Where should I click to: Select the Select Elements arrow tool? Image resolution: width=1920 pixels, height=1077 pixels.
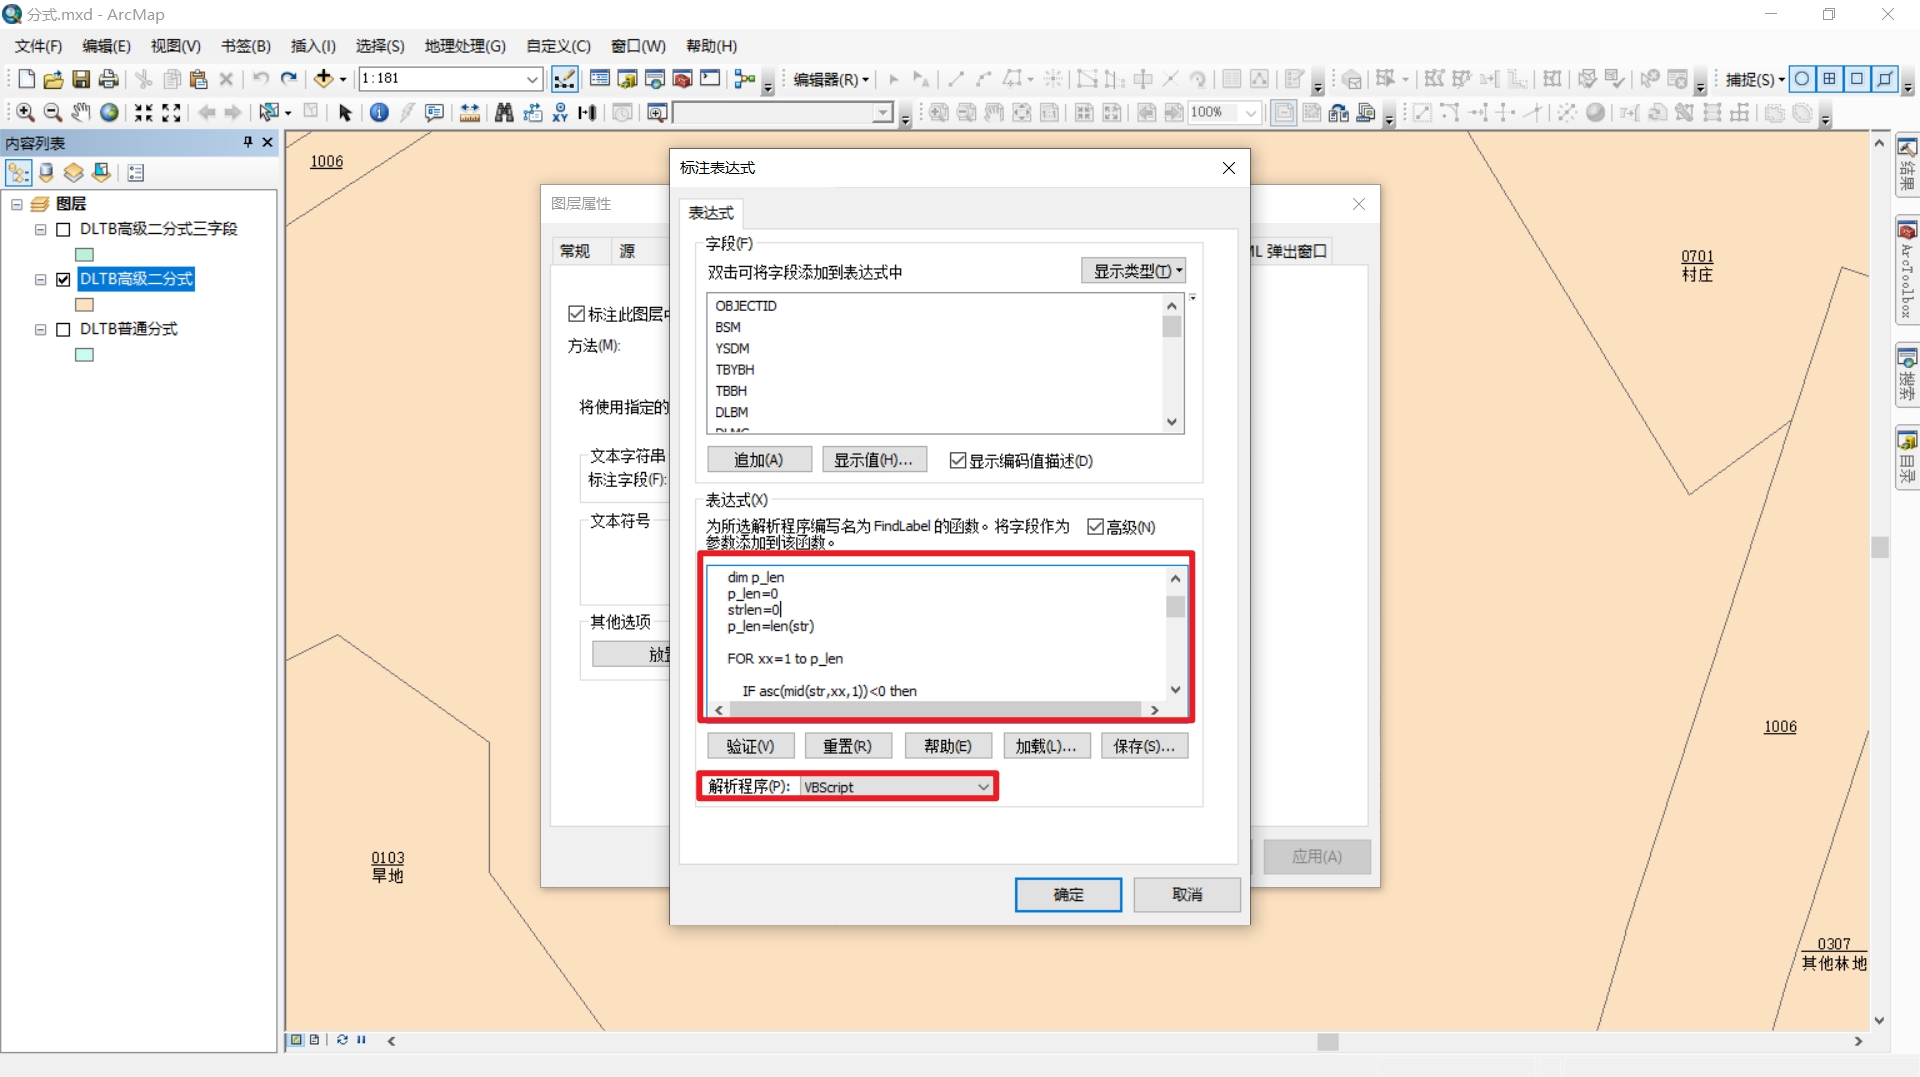[x=345, y=113]
